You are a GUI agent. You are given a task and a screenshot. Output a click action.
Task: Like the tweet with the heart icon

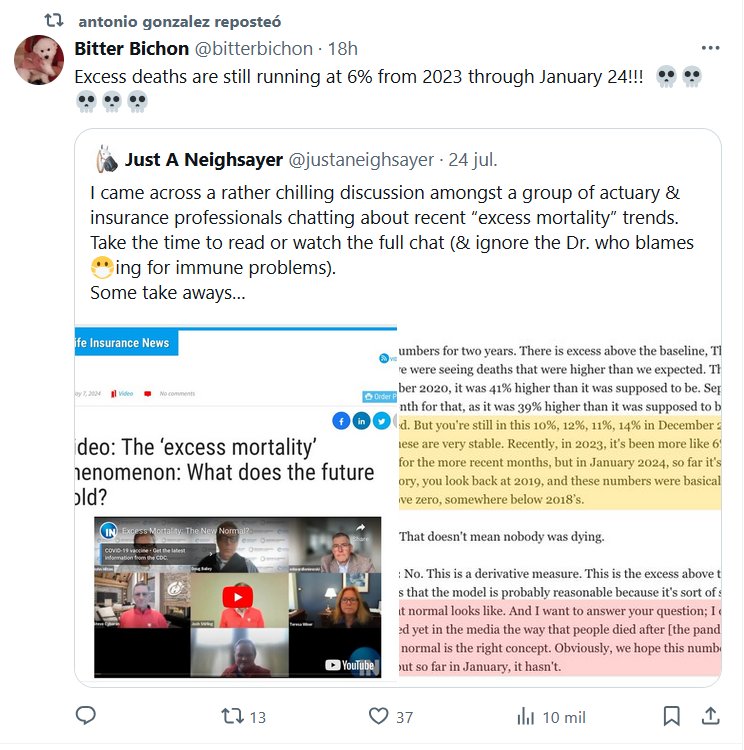pyautogui.click(x=378, y=716)
